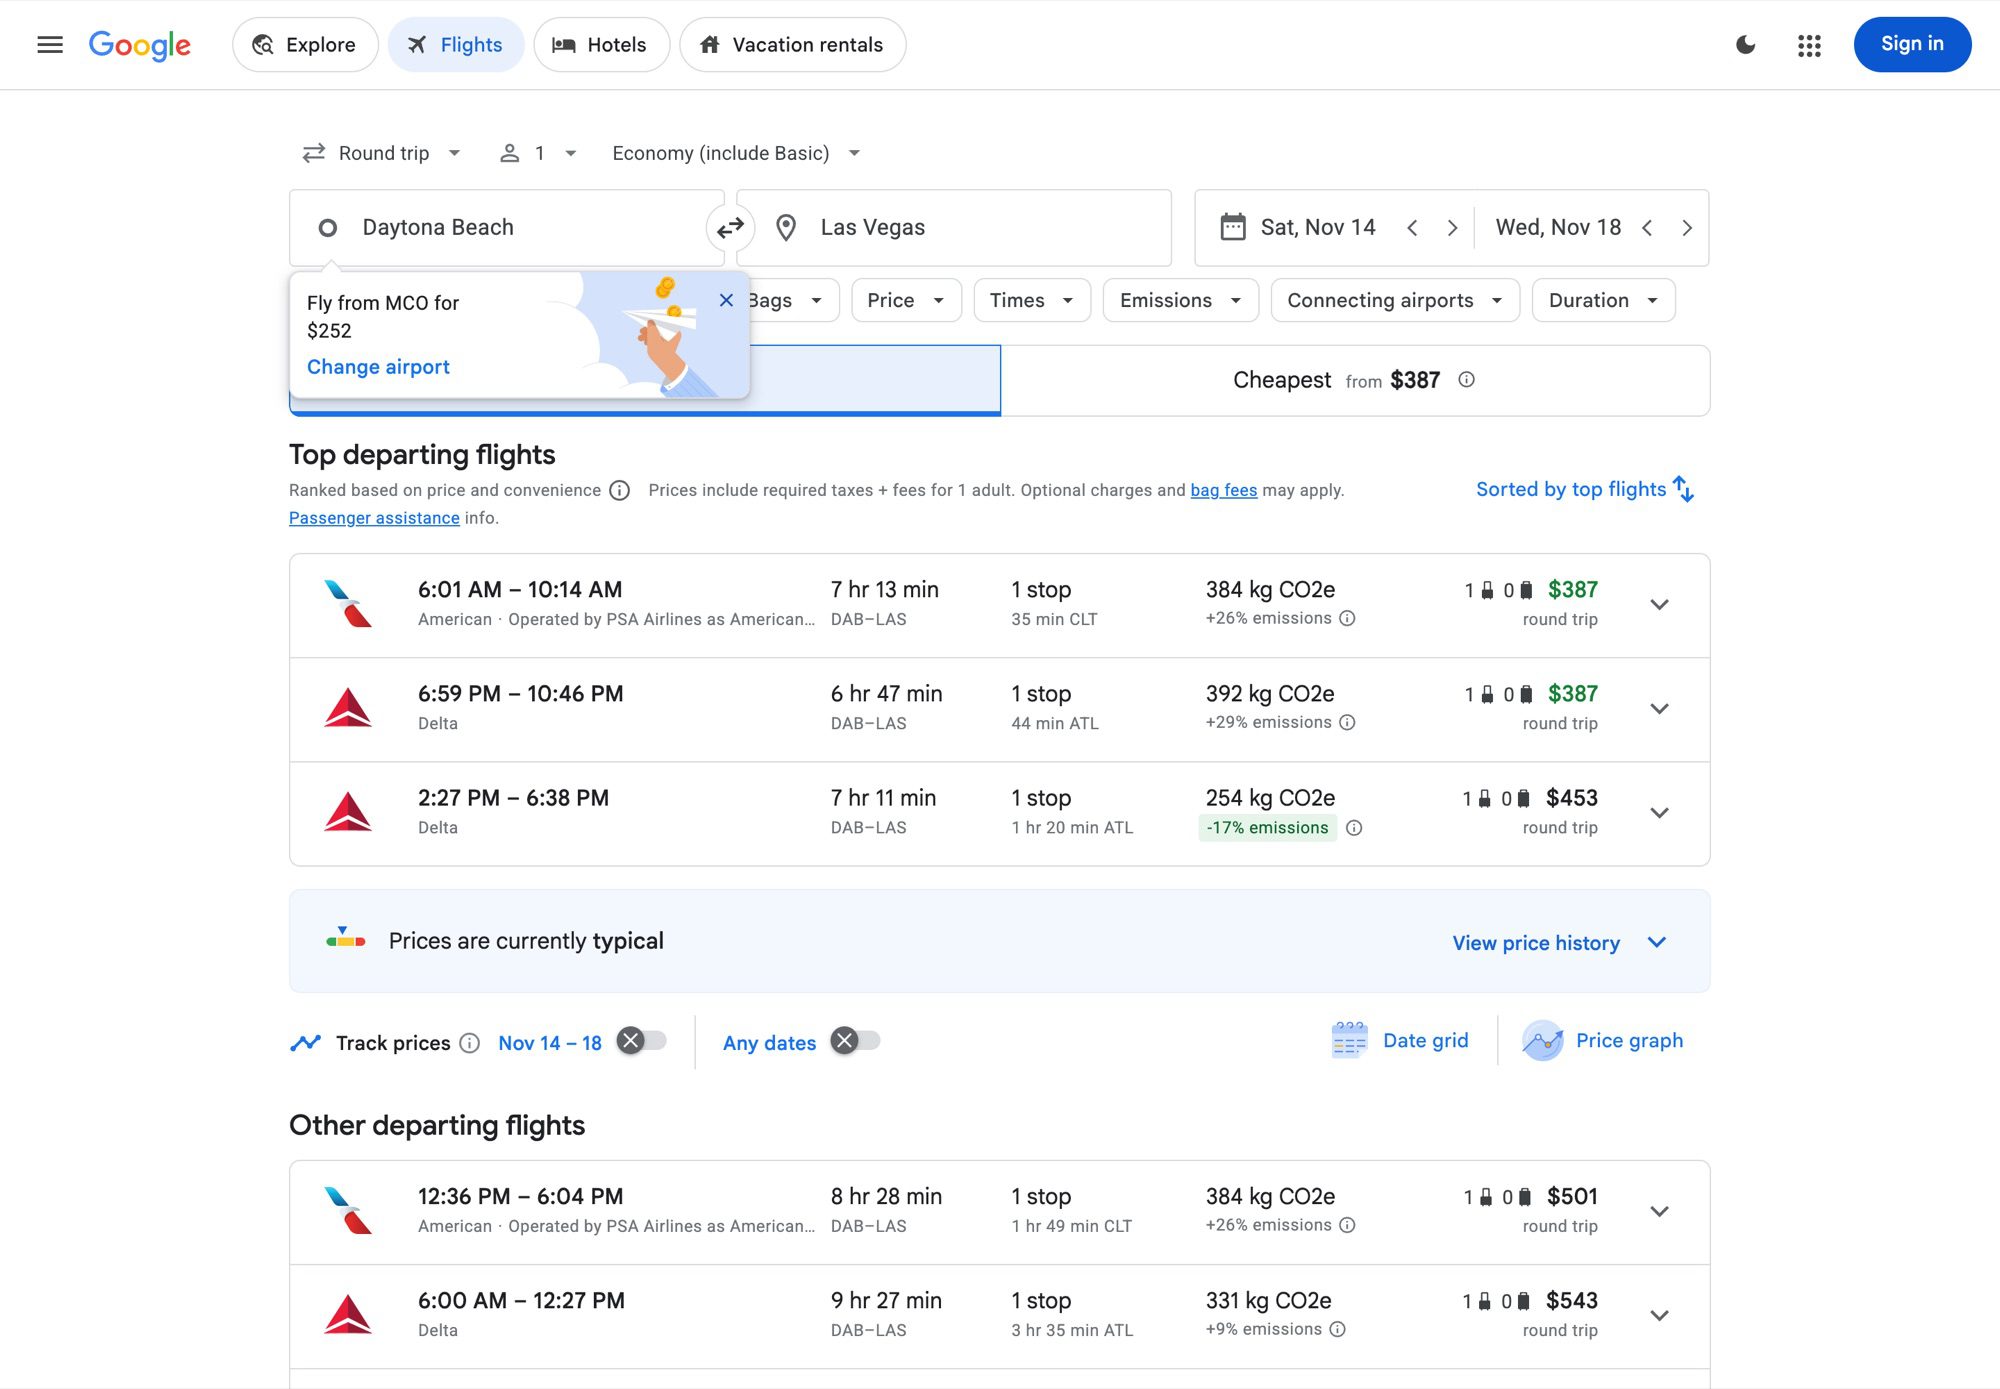Toggle dark mode moon icon
Screen dimensions: 2000x1389
click(1745, 44)
